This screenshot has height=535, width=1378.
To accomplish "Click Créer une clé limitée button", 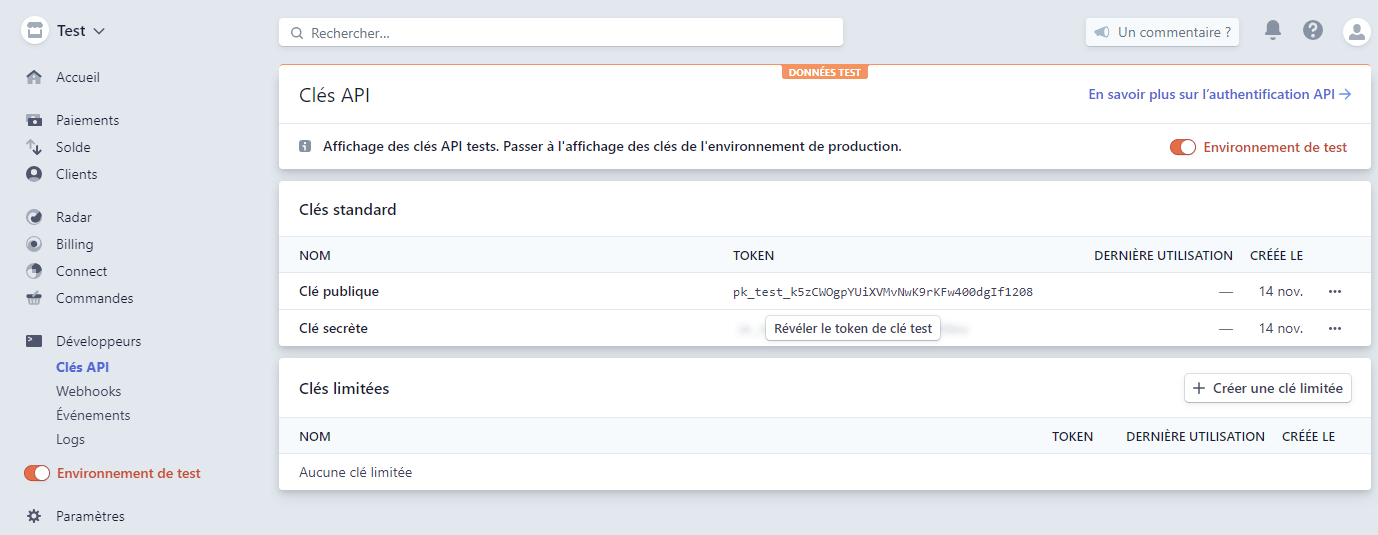I will point(1268,388).
